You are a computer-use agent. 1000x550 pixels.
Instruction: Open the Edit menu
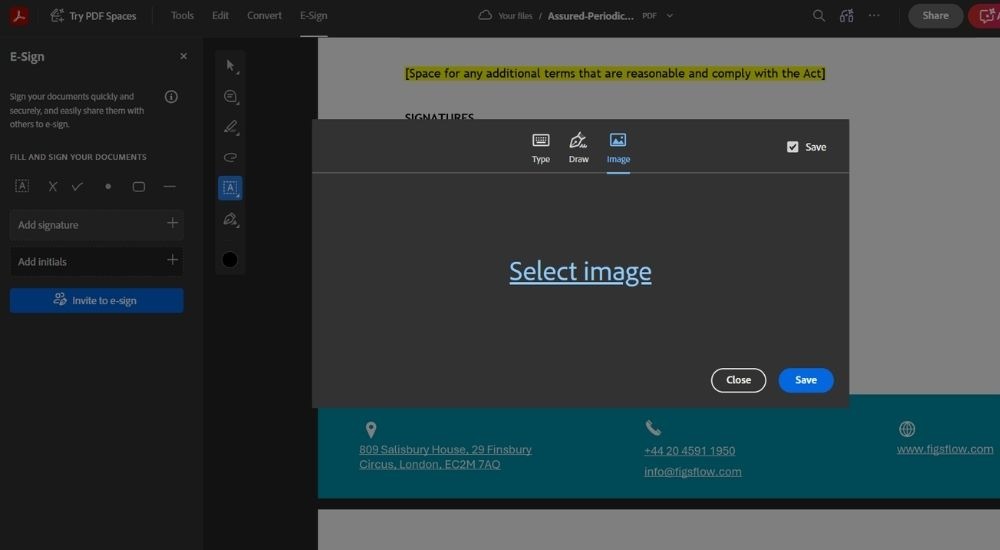pos(220,15)
